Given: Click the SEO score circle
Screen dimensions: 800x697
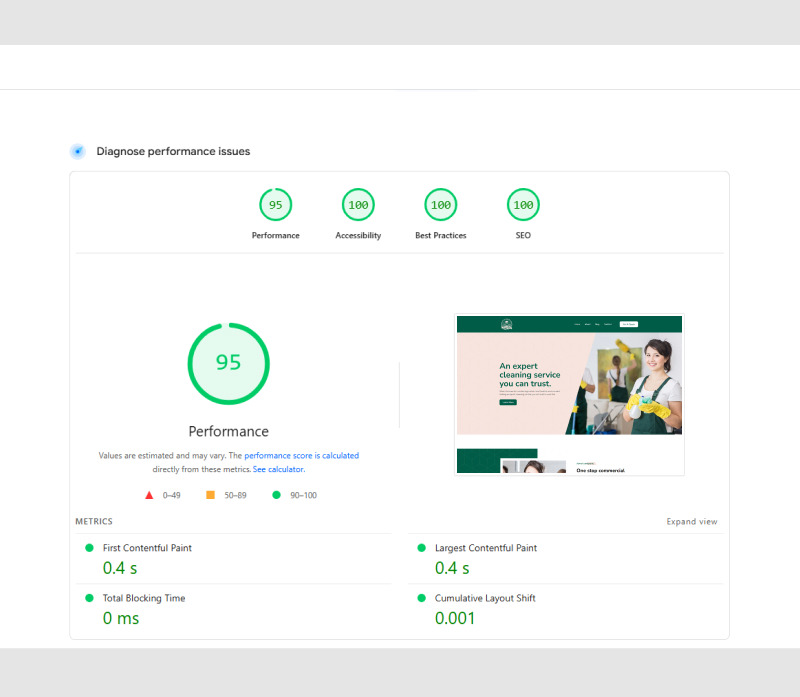Looking at the screenshot, I should [x=522, y=204].
